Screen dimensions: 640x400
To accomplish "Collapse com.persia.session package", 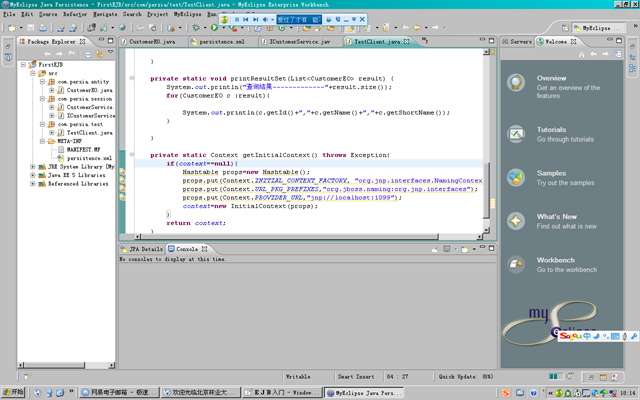I will [42, 99].
